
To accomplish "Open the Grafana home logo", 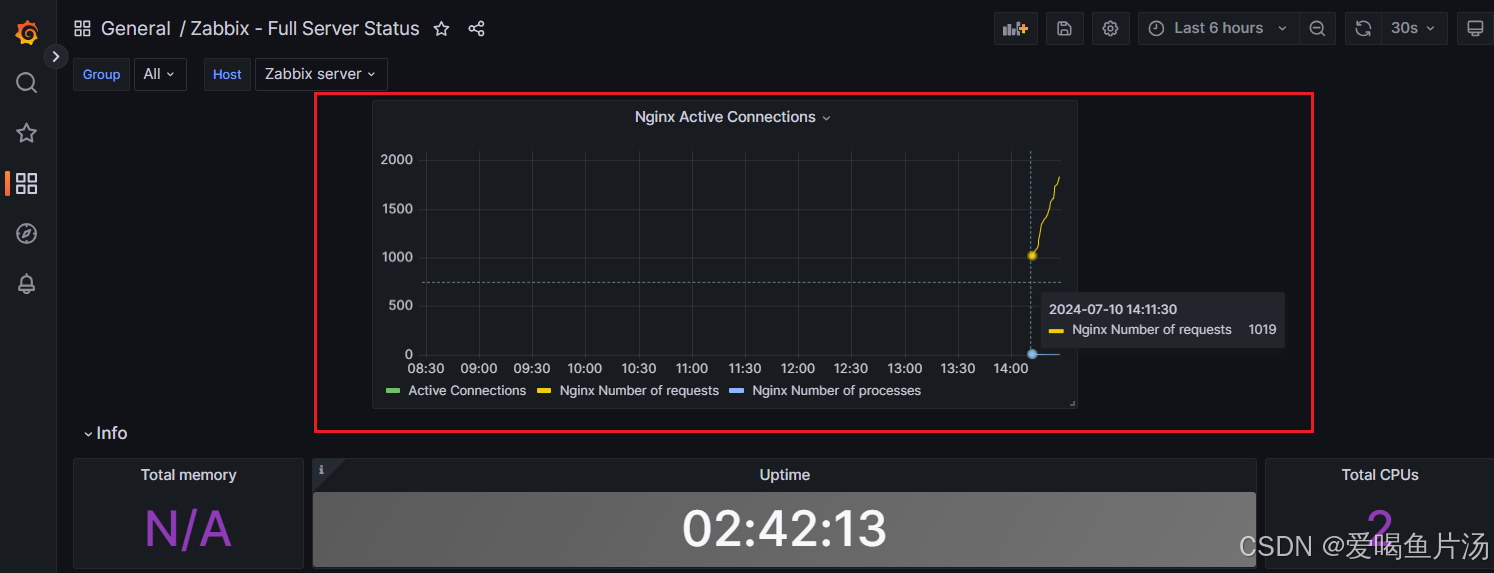I will click(27, 33).
